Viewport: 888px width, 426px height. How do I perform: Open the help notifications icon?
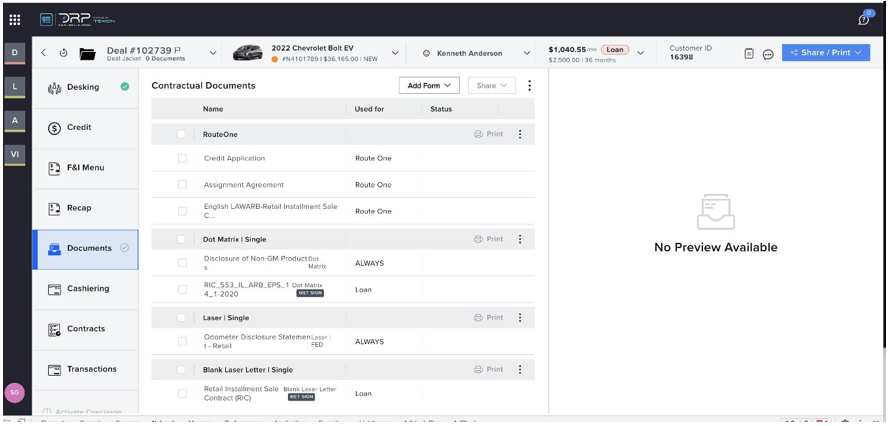coord(864,20)
